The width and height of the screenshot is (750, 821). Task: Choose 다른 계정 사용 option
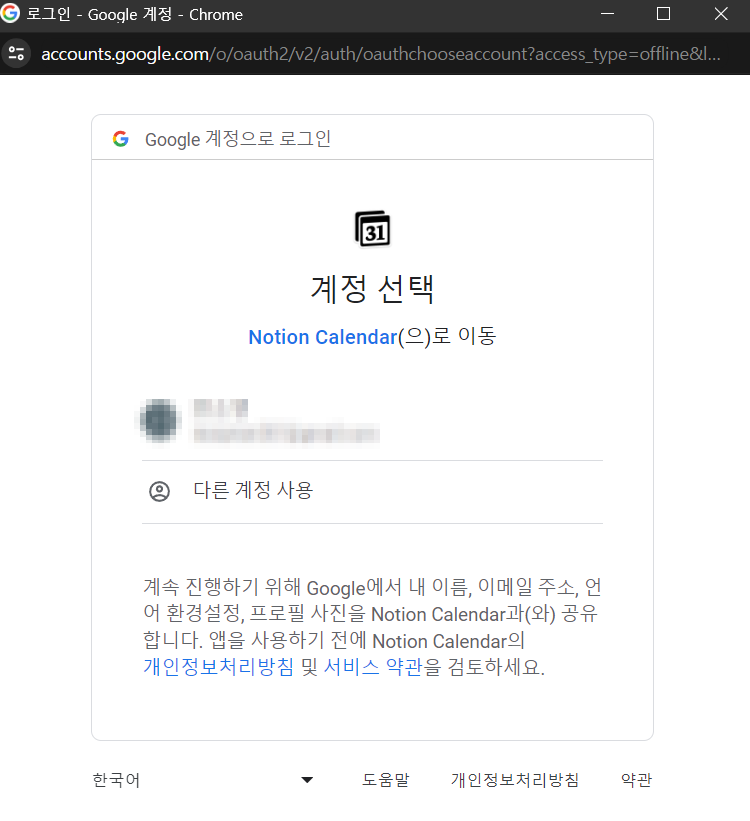372,492
